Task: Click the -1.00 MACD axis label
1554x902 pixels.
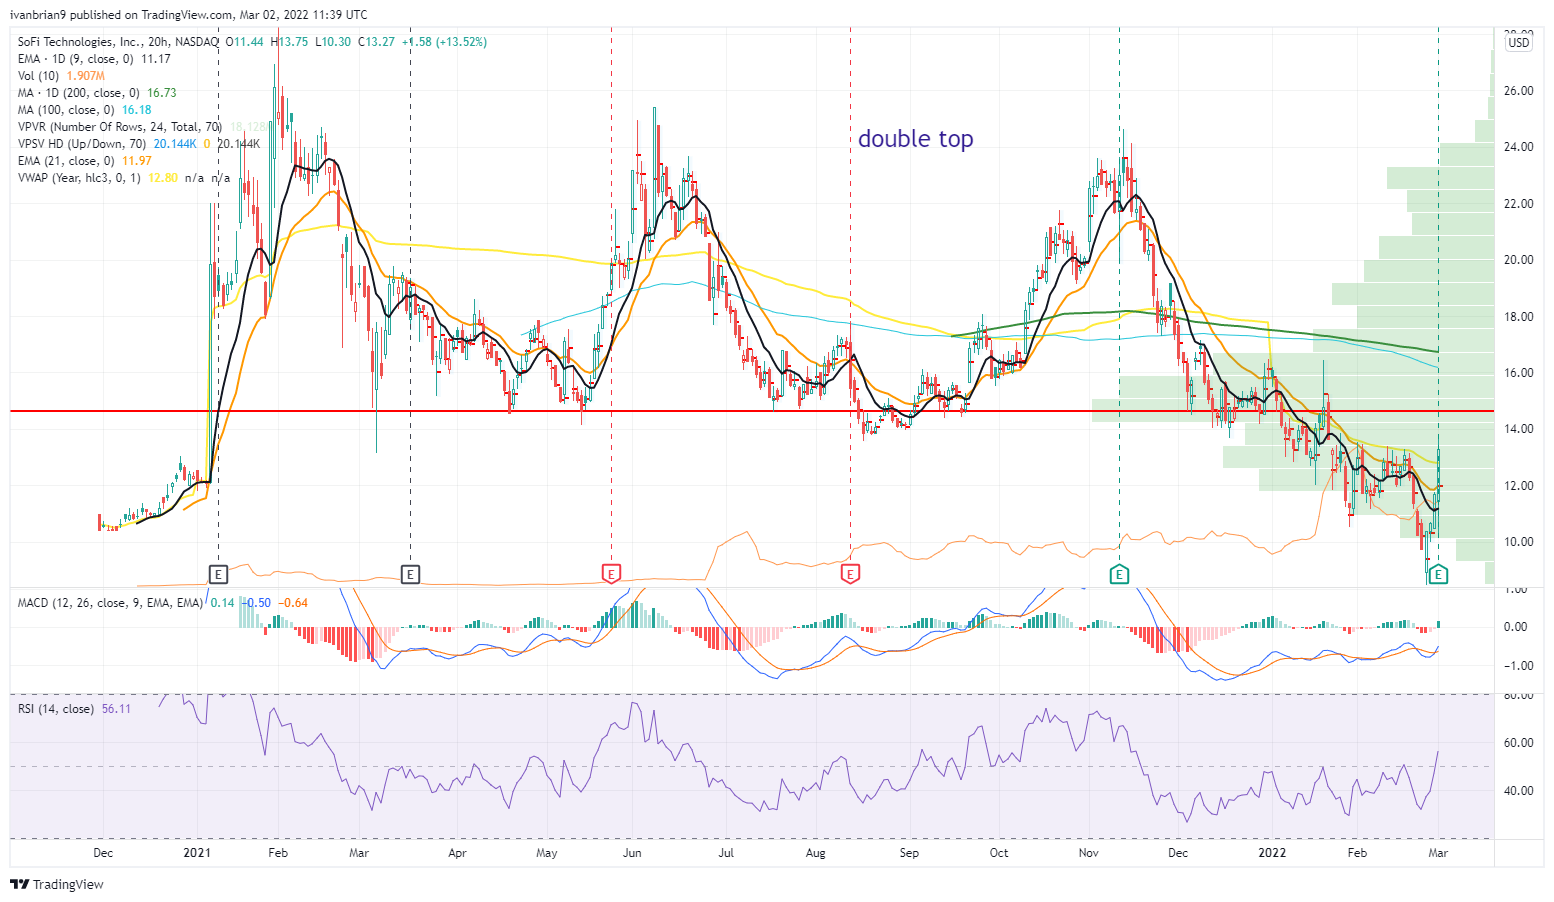Action: (1517, 666)
